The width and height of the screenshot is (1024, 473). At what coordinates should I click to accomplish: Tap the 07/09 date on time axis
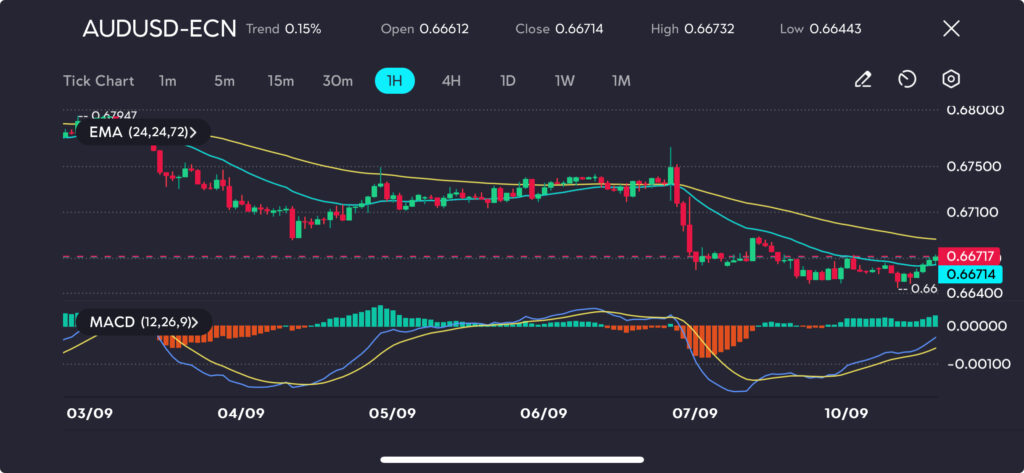point(695,413)
